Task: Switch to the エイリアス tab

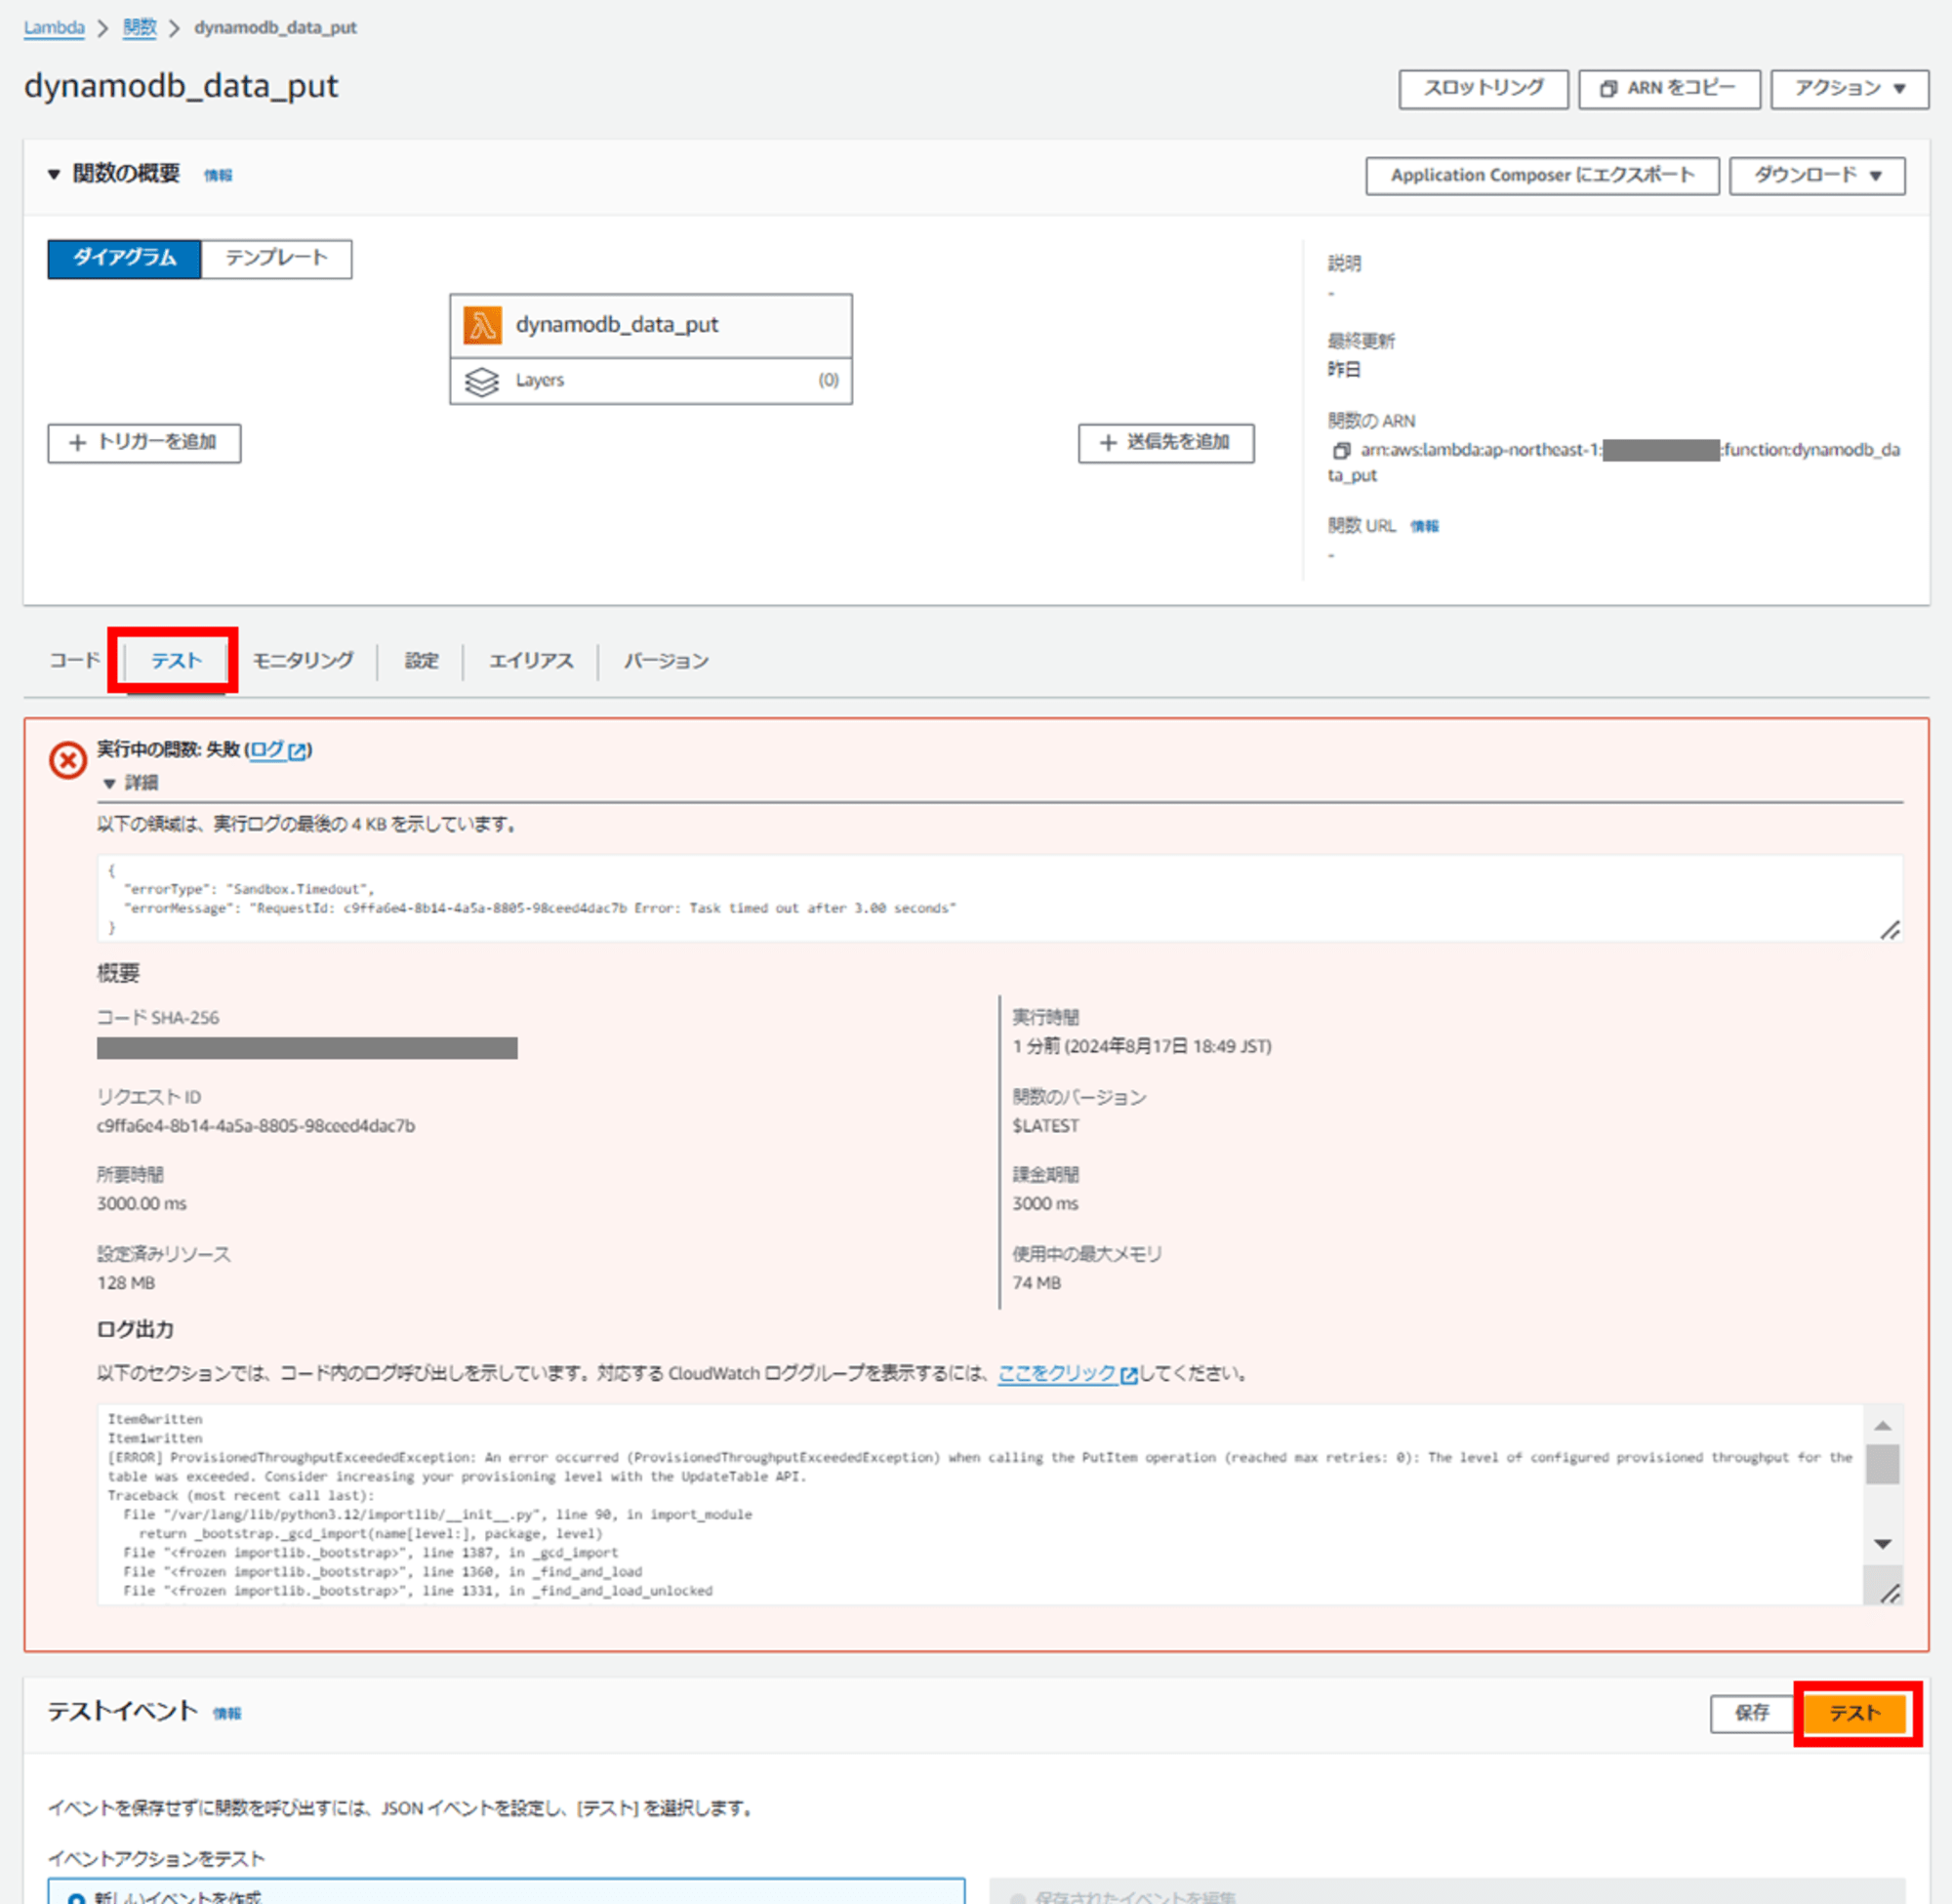Action: 531,660
